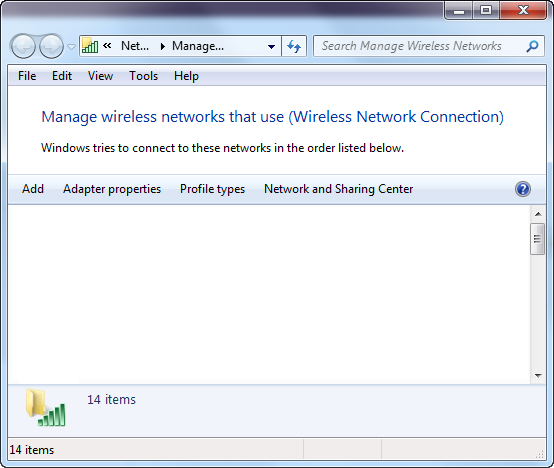Open Network and Sharing Center

(x=338, y=189)
